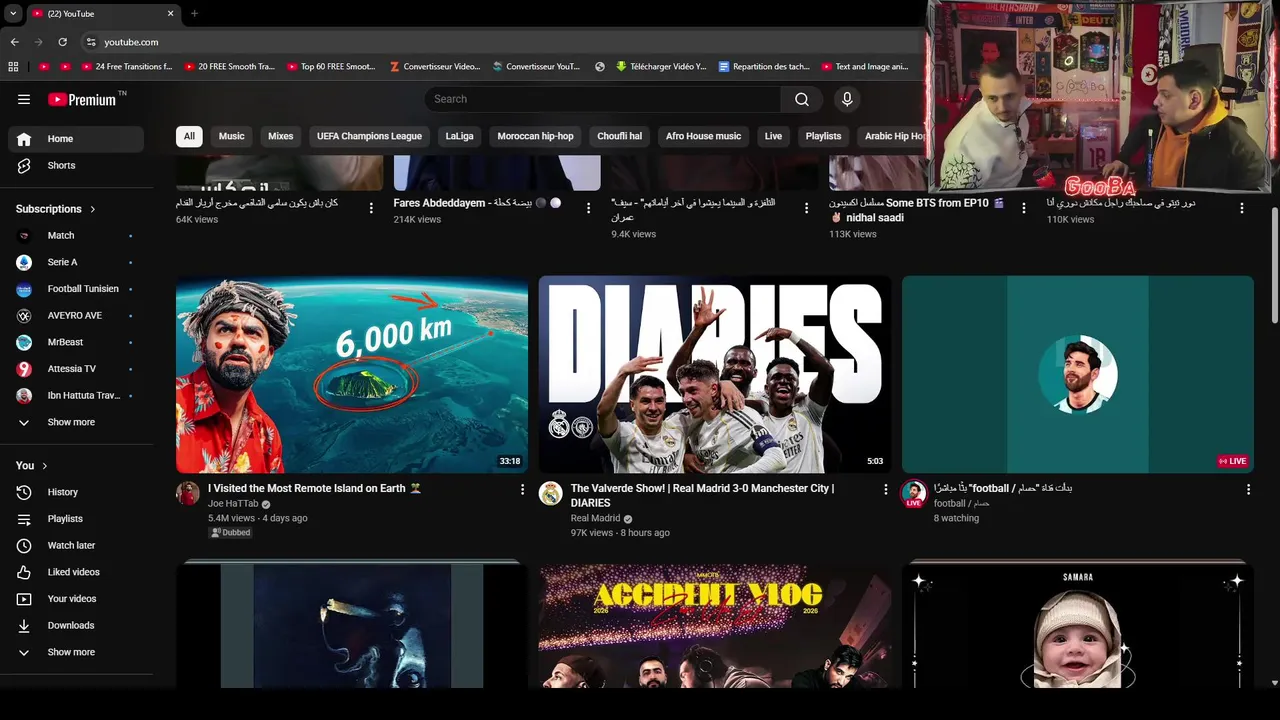The width and height of the screenshot is (1280, 720).
Task: Open Liked videos in the sidebar
Action: (76, 572)
